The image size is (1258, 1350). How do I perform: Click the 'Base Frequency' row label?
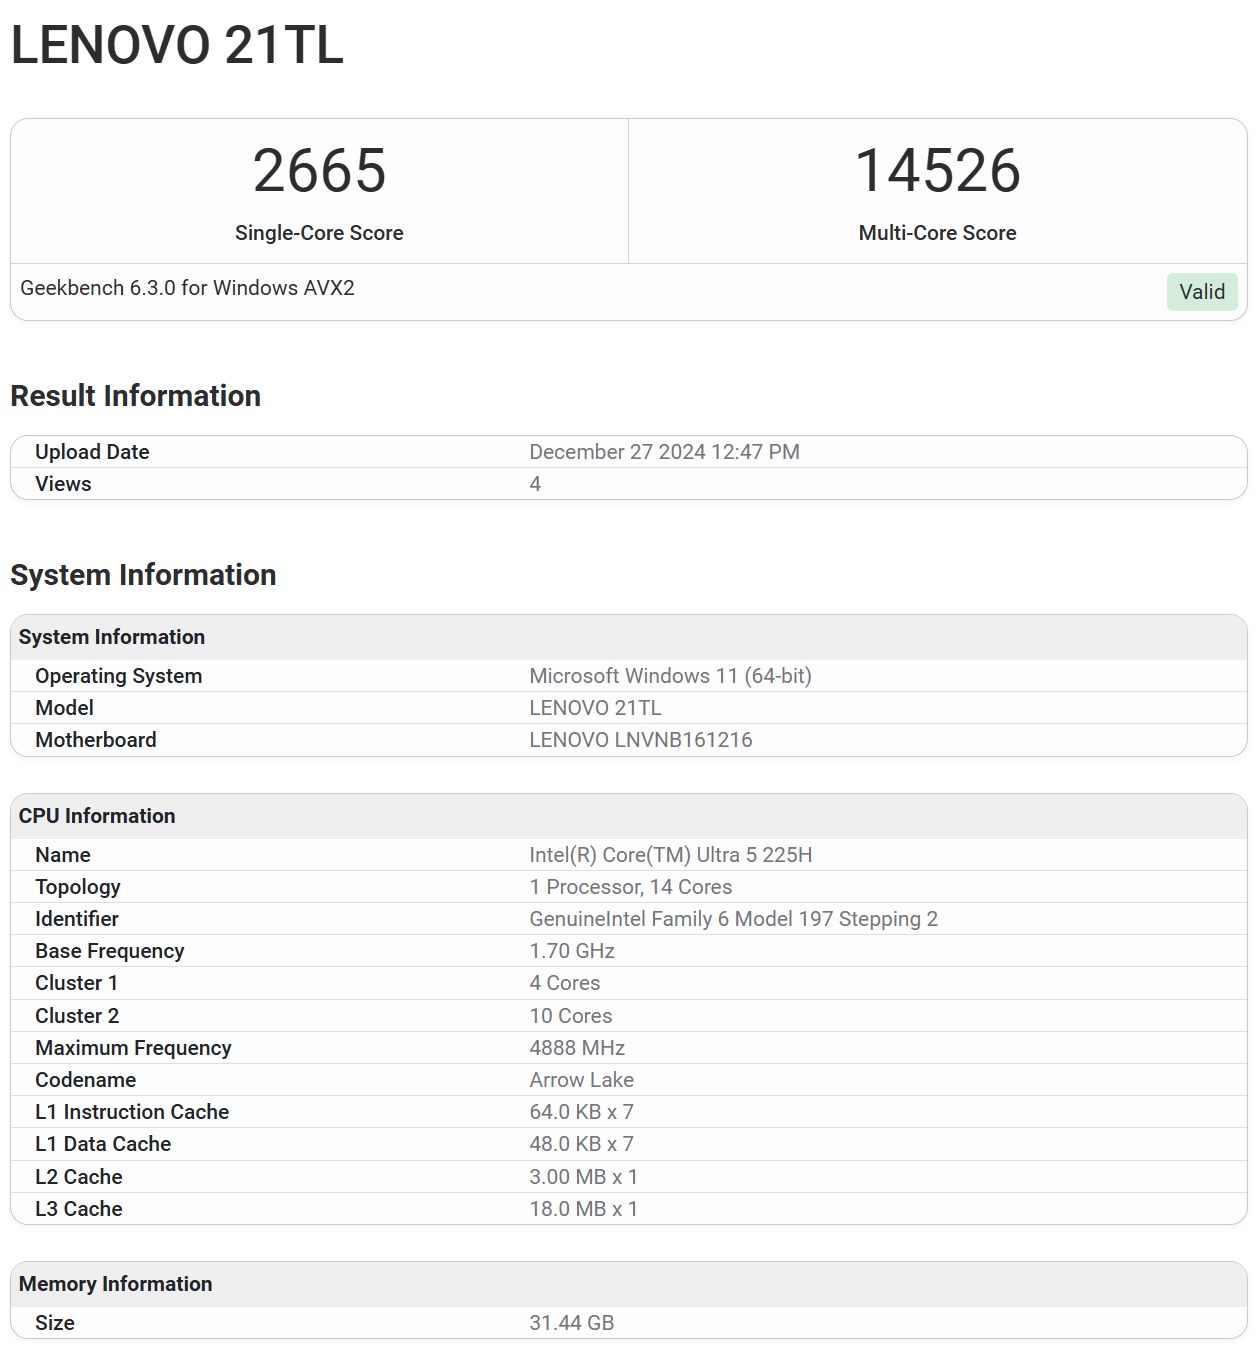point(110,951)
